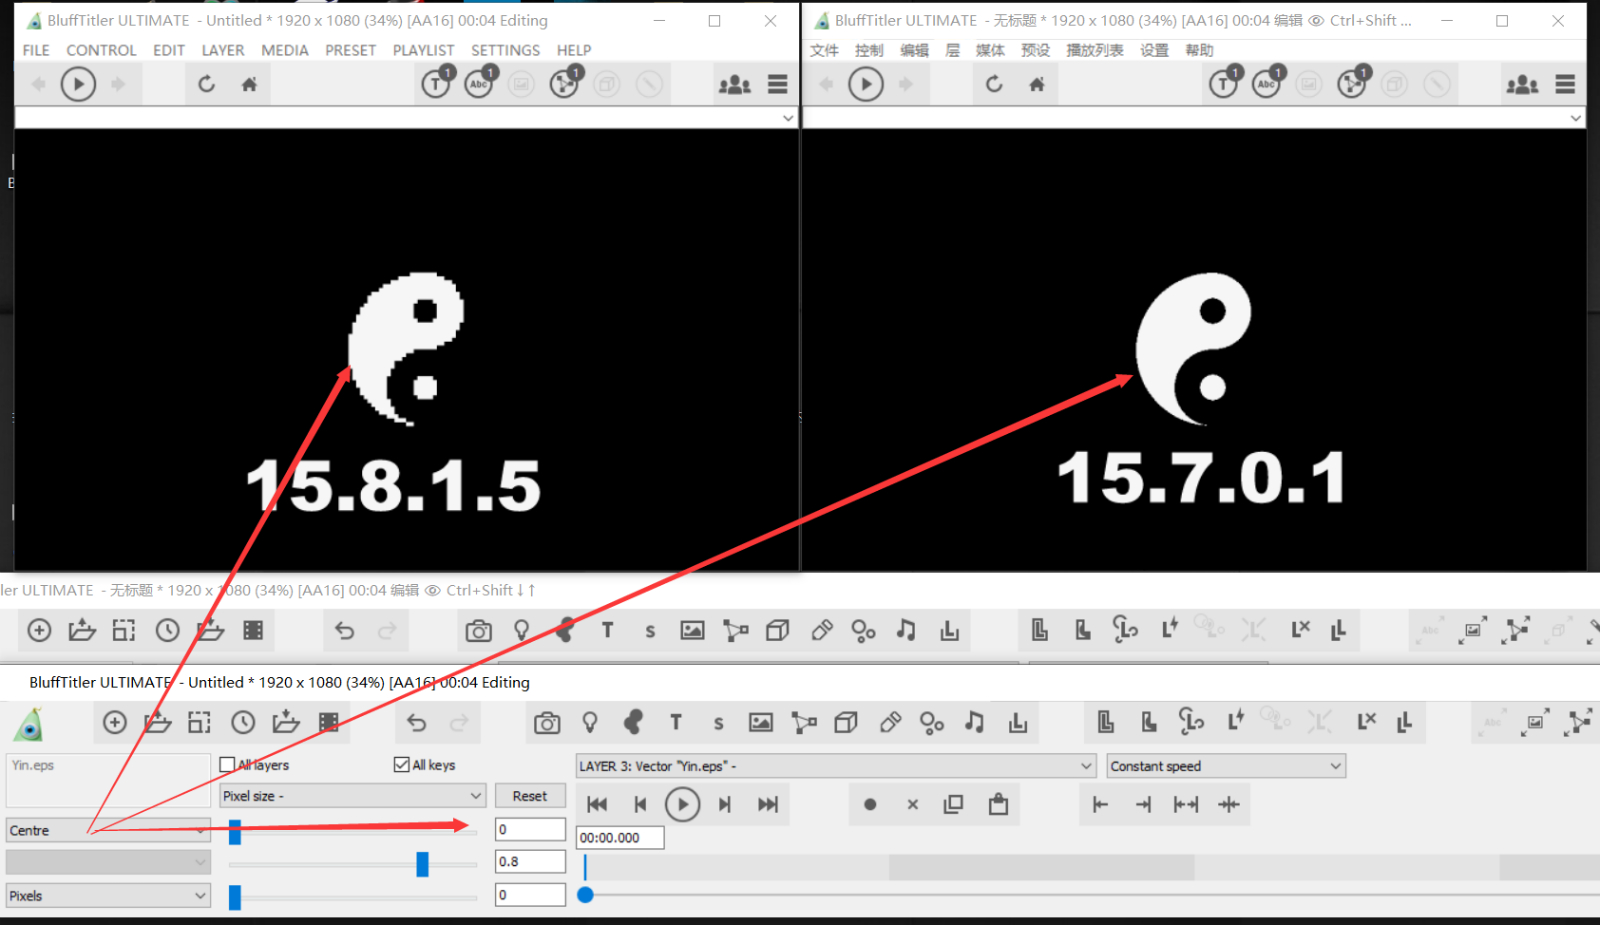Open the PRESET menu

(350, 50)
